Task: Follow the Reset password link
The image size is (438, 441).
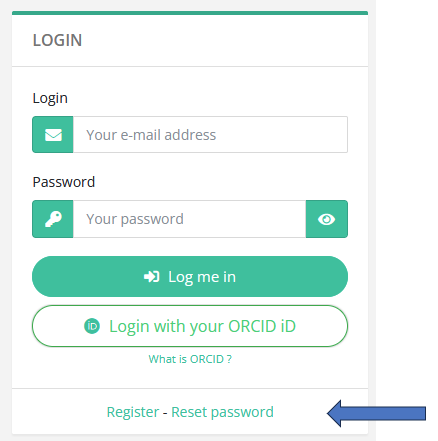Action: (x=222, y=412)
